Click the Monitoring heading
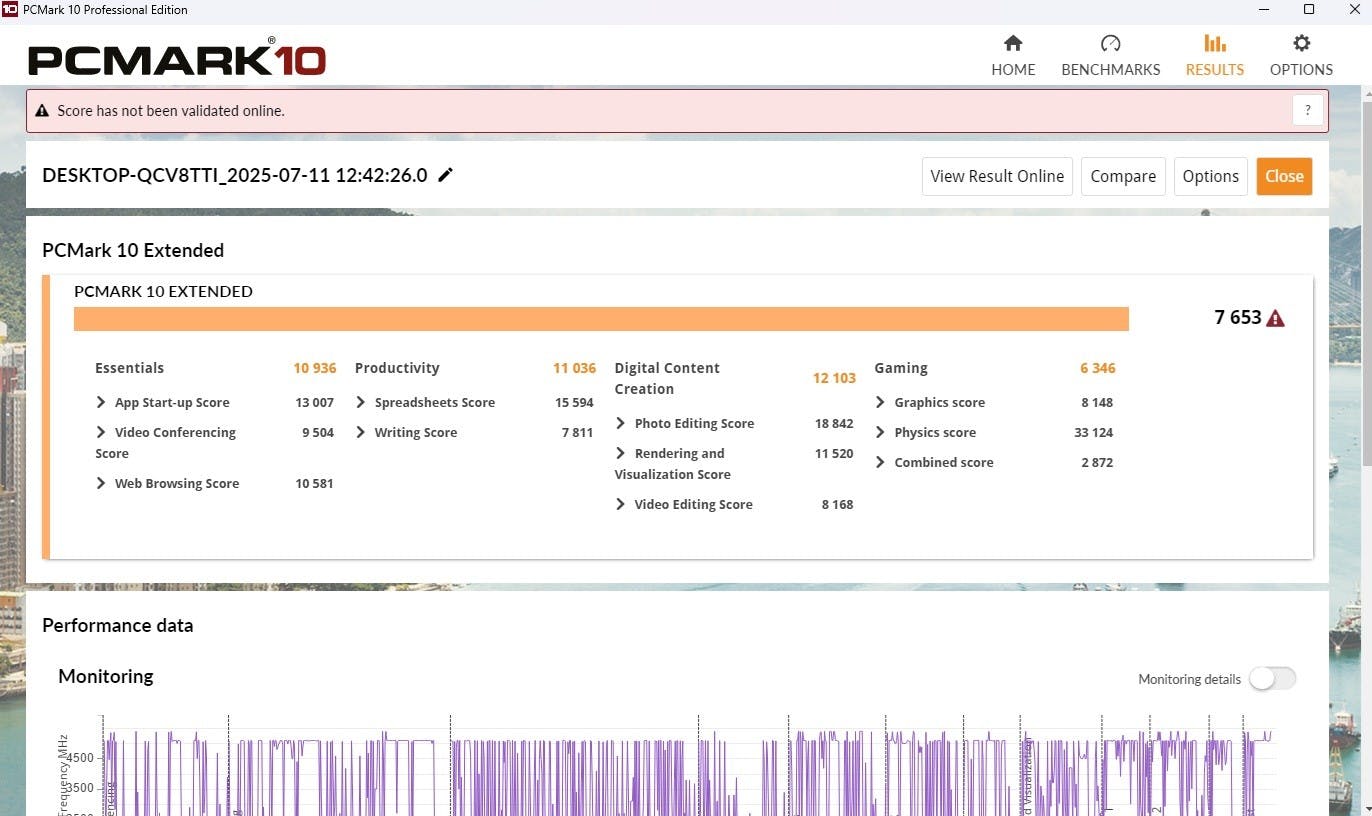1372x816 pixels. point(106,676)
